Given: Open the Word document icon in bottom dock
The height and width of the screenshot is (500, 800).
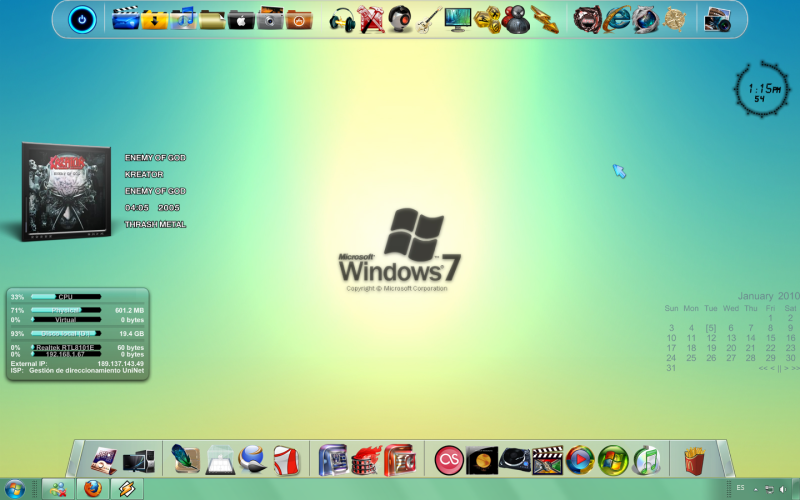Looking at the screenshot, I should click(333, 459).
